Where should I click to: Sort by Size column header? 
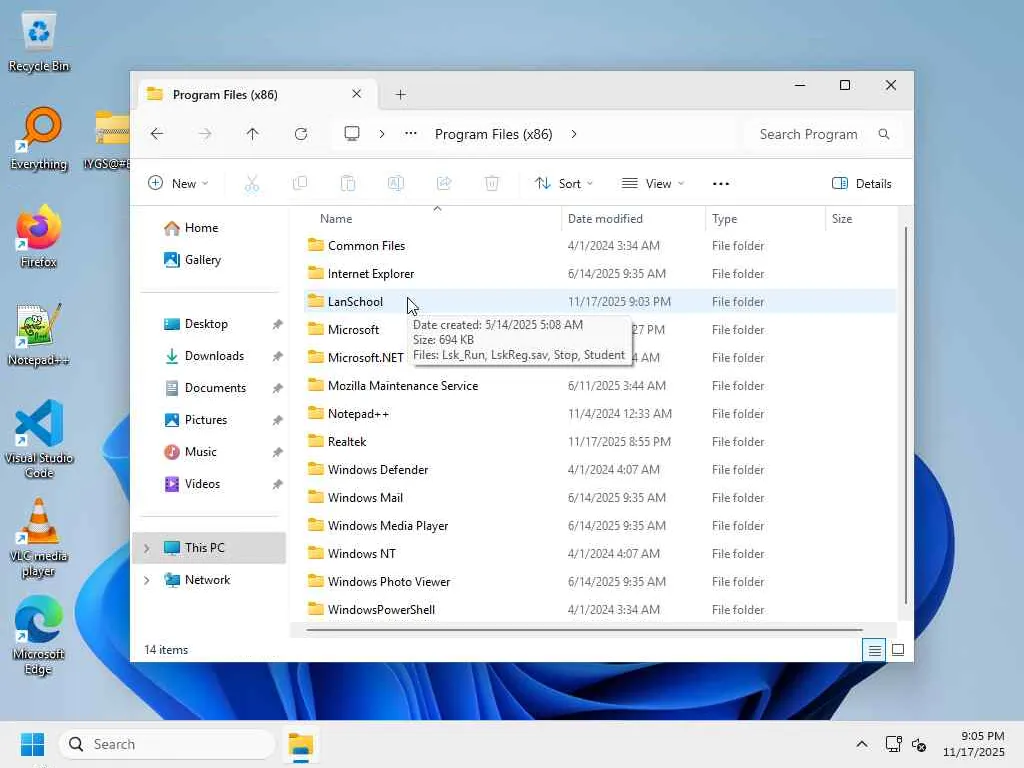point(861,219)
